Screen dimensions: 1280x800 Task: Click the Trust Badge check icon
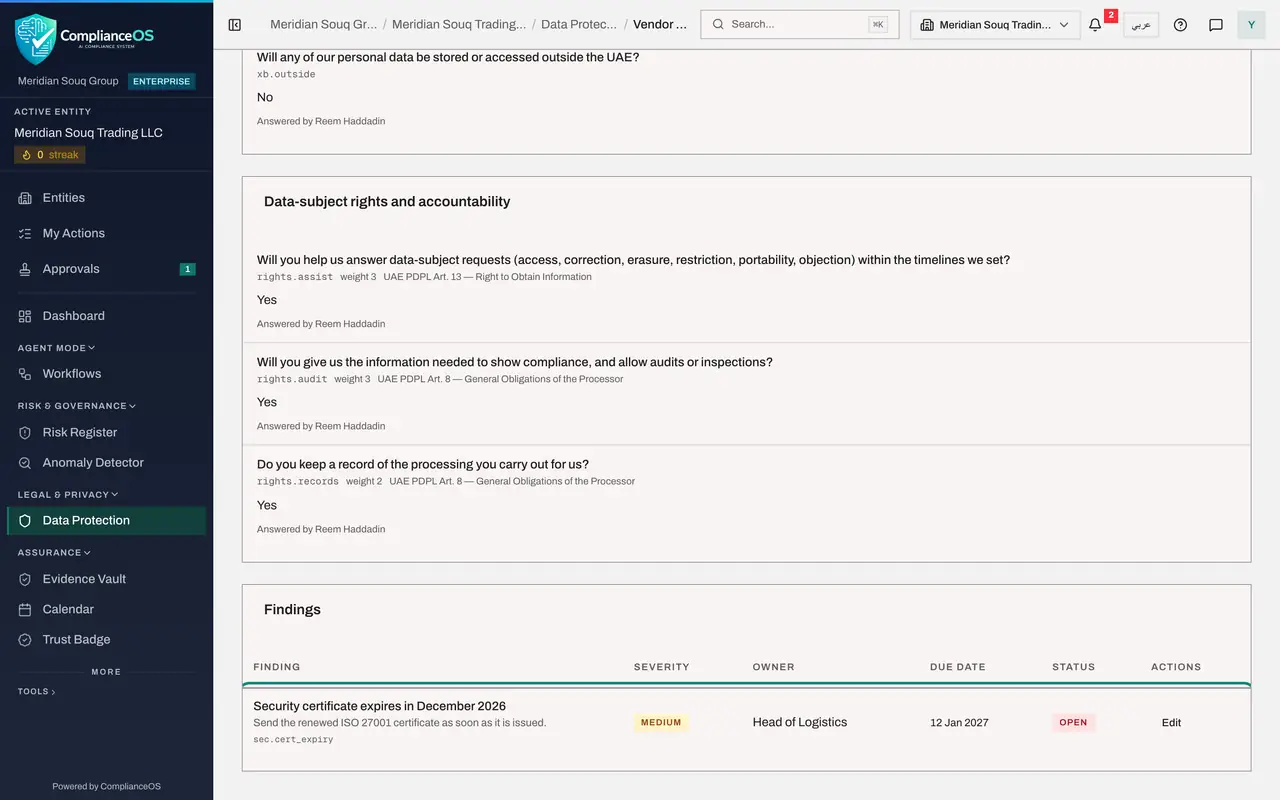(25, 640)
